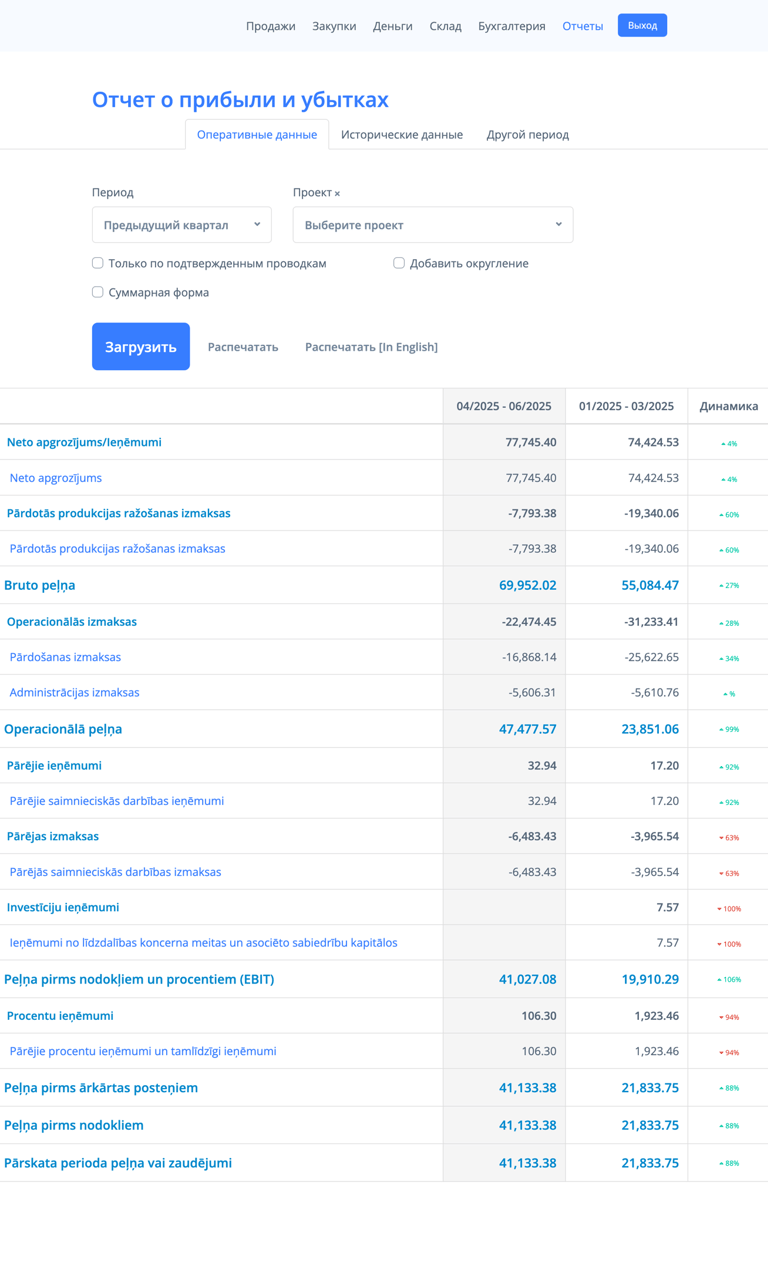Click the 34% up arrow for Pārdošanas izmaksas

click(x=728, y=658)
